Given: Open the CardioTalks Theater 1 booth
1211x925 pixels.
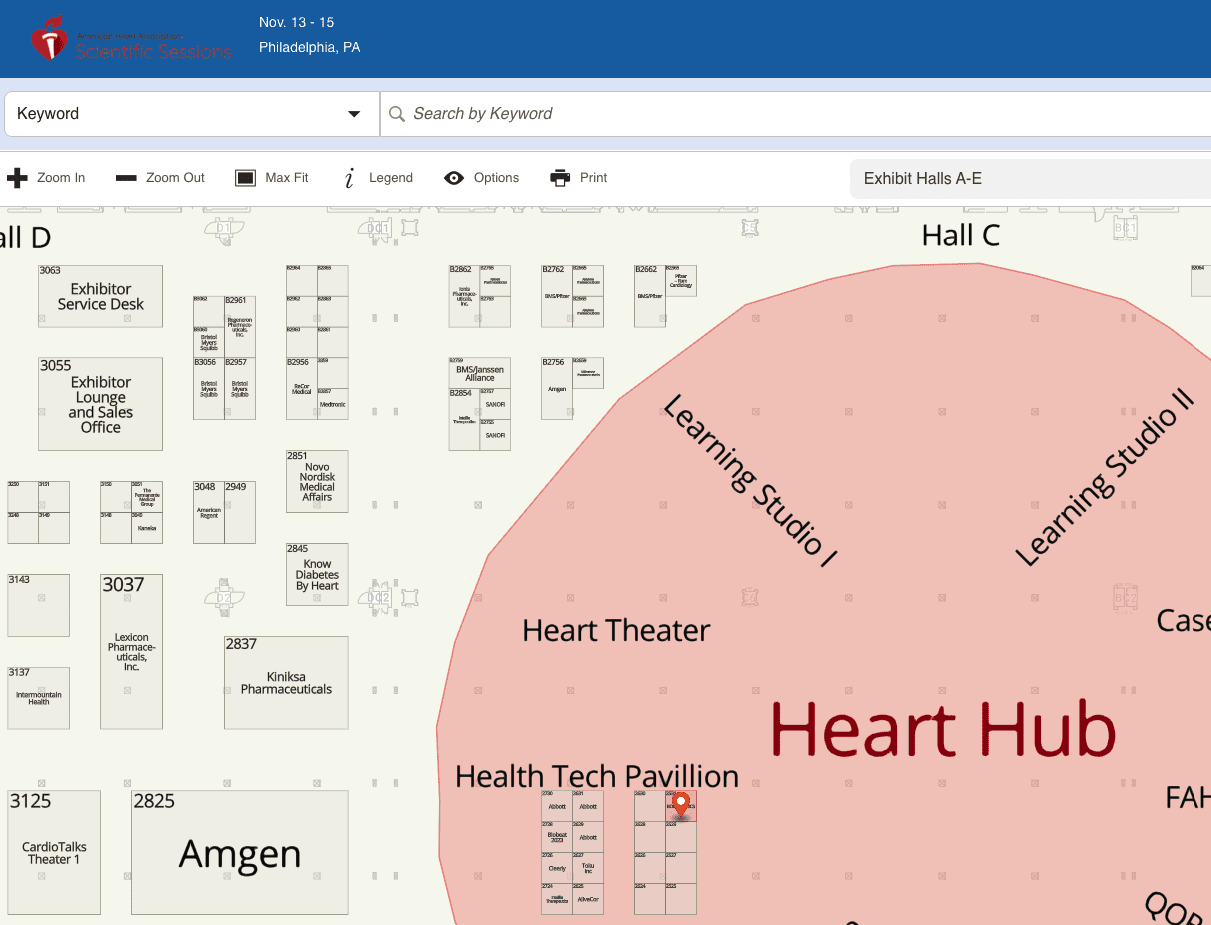Looking at the screenshot, I should [x=54, y=853].
